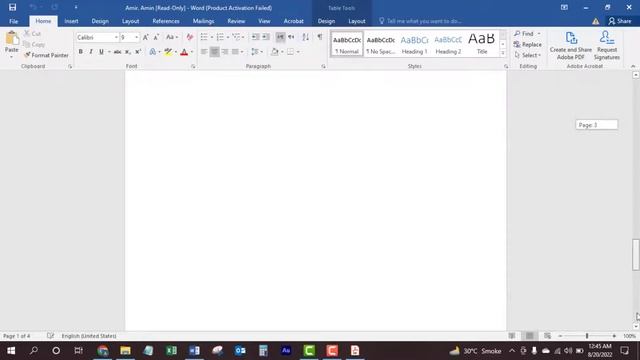Align text to the right

click(x=225, y=52)
